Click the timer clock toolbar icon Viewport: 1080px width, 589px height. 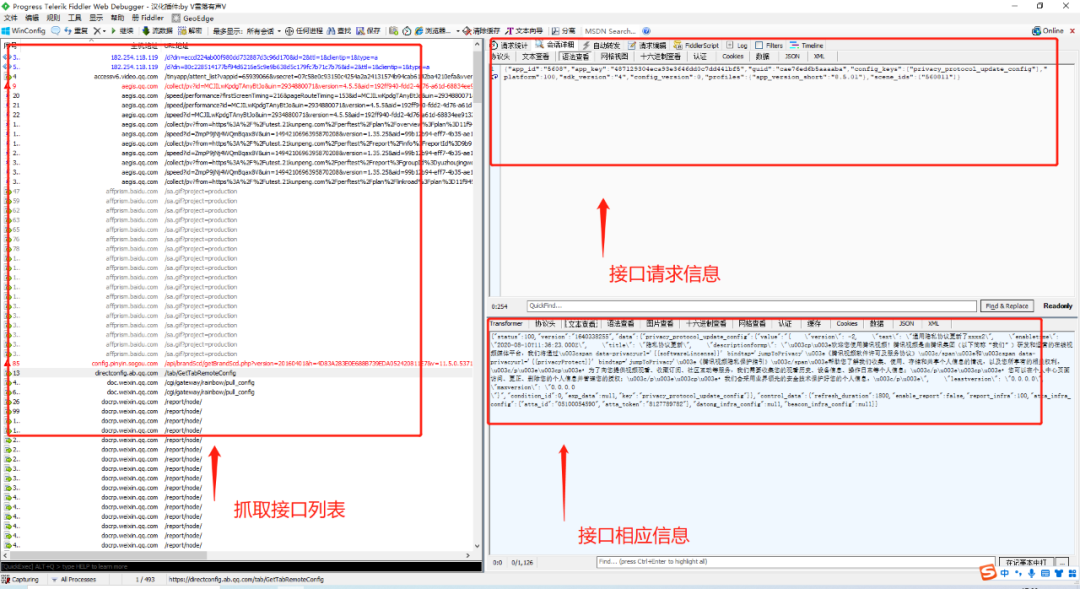click(406, 31)
